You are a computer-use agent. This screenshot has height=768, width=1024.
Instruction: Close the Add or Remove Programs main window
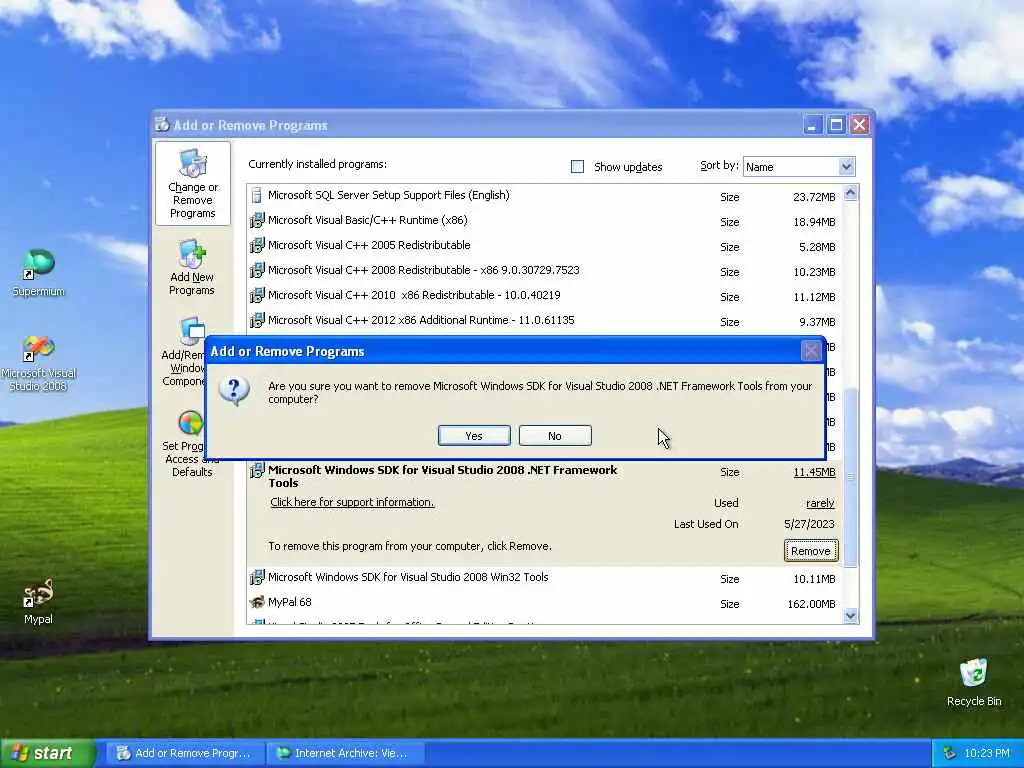860,125
